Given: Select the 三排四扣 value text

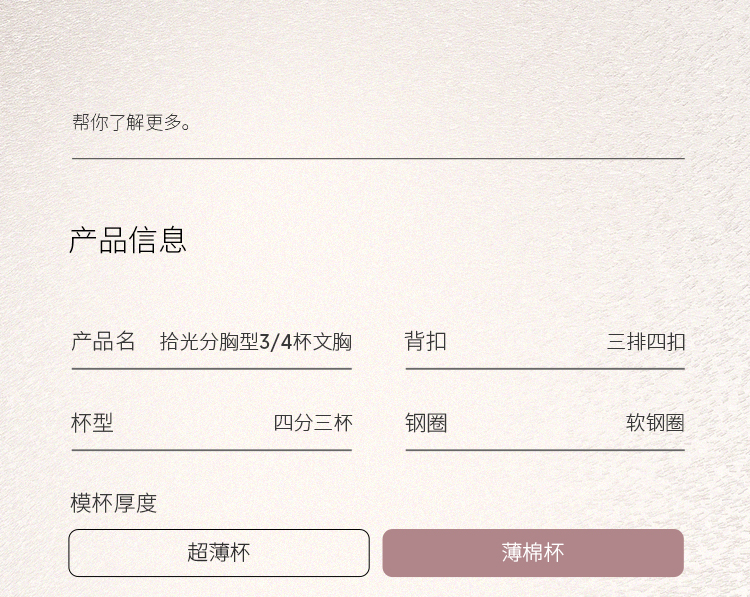Looking at the screenshot, I should [646, 342].
